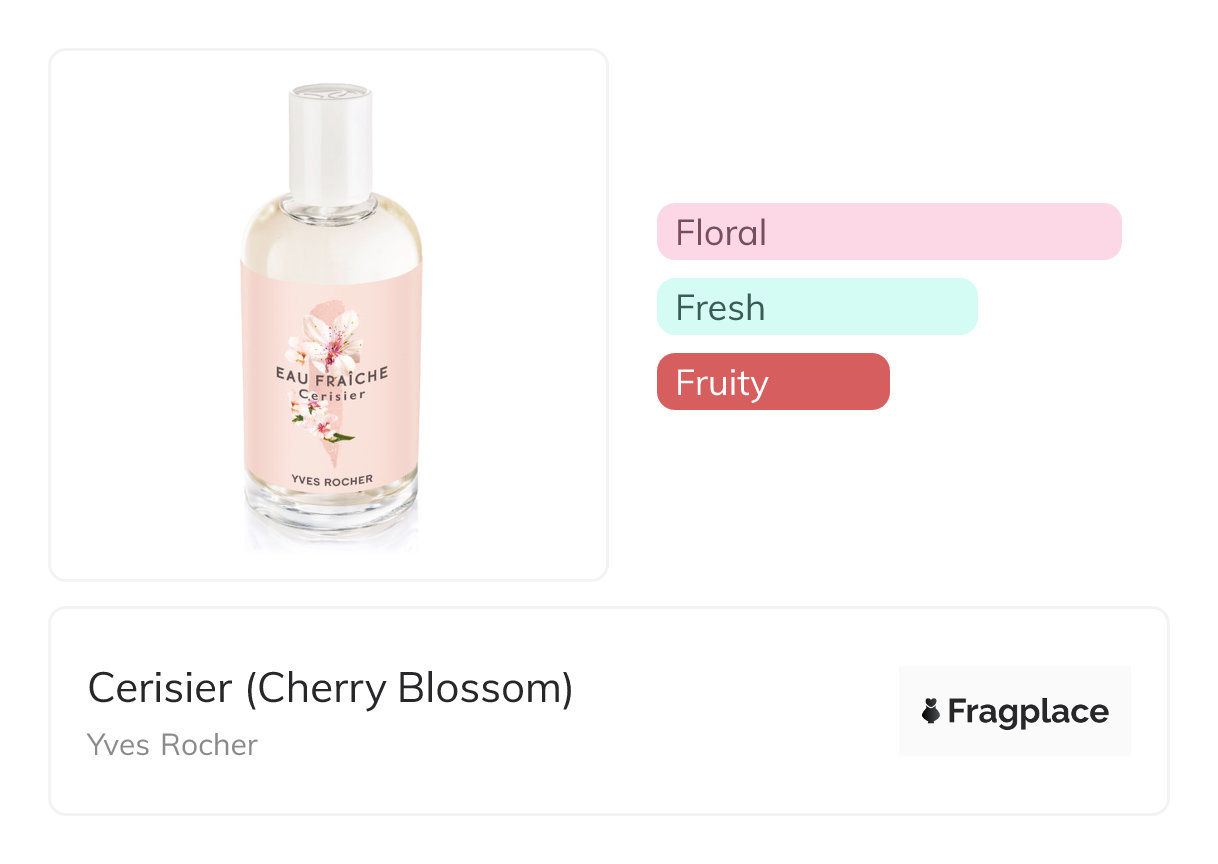Click the white bottle cap
Screen dimensions: 1218x864
pos(331,140)
